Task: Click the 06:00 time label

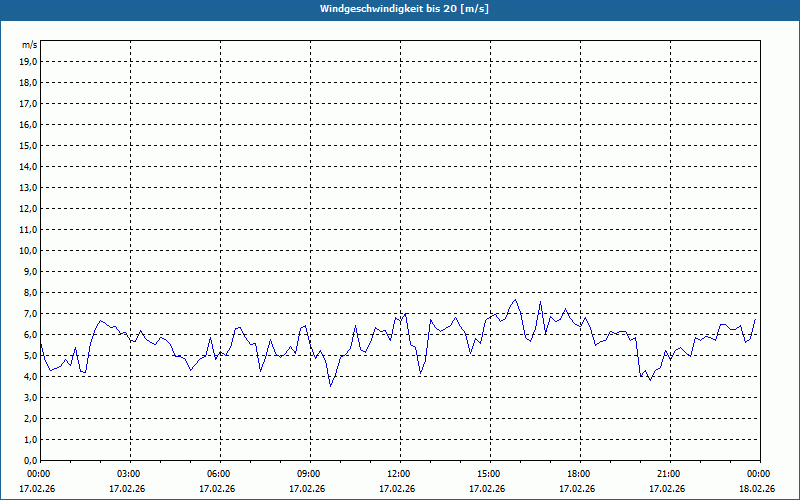Action: tap(220, 474)
